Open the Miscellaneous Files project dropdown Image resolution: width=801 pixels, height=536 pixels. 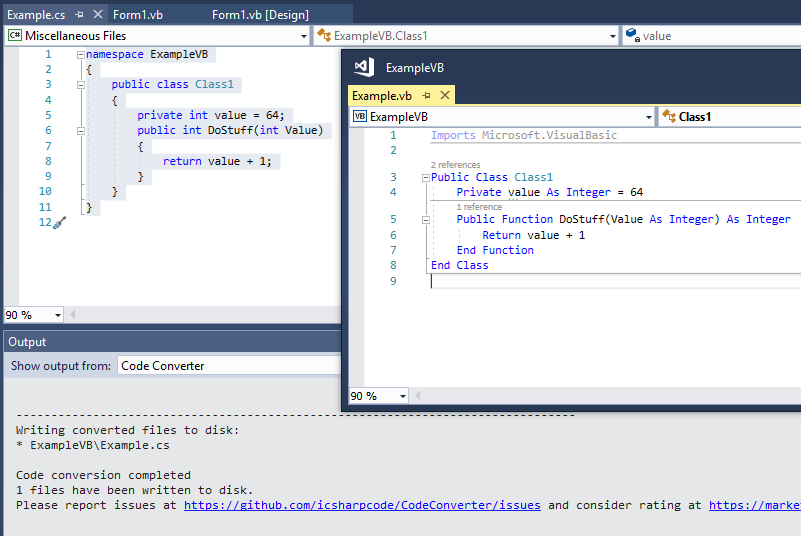click(x=303, y=36)
